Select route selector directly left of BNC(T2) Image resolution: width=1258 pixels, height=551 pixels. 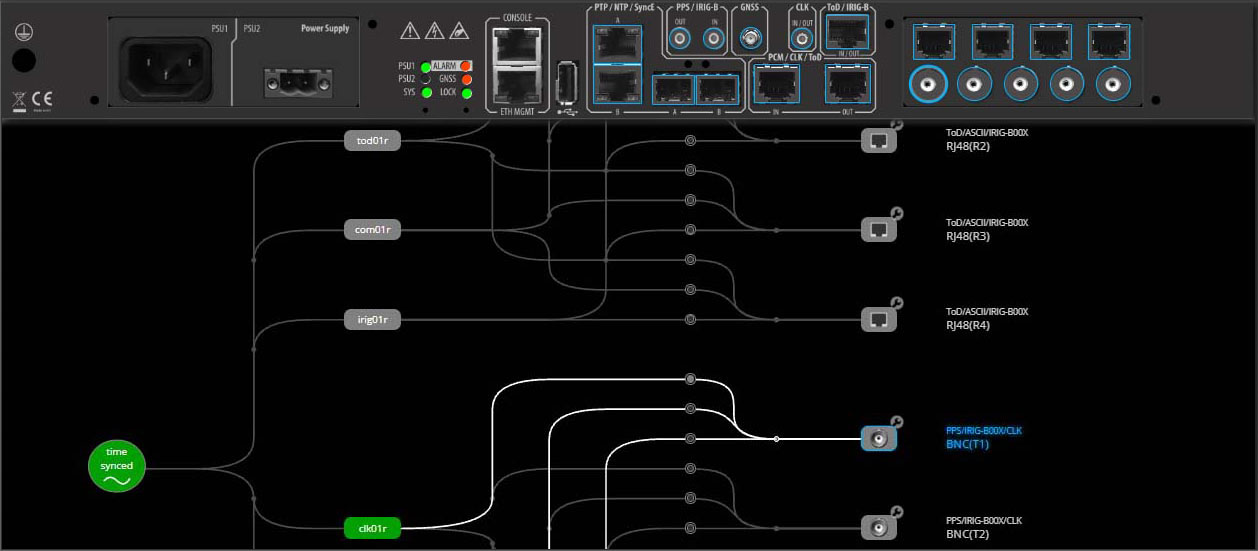point(690,528)
